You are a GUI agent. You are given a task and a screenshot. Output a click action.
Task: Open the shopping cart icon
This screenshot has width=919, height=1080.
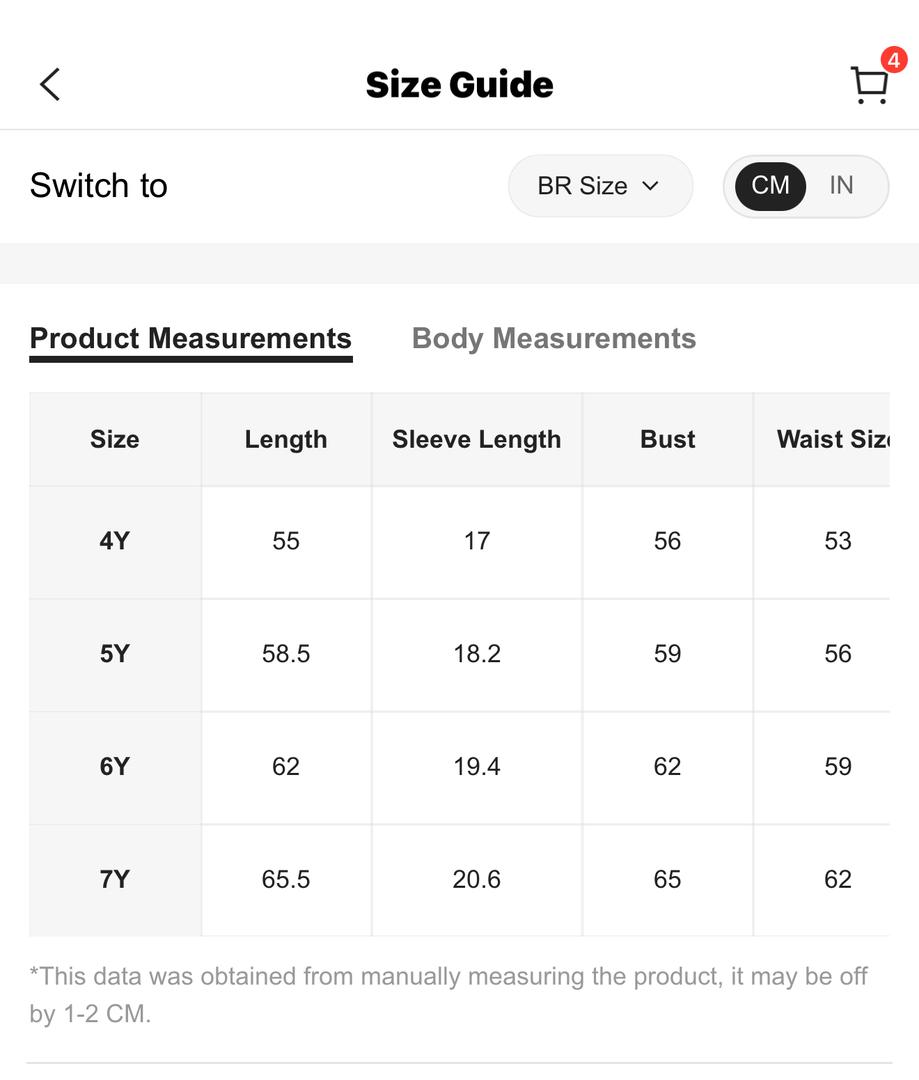click(x=870, y=85)
